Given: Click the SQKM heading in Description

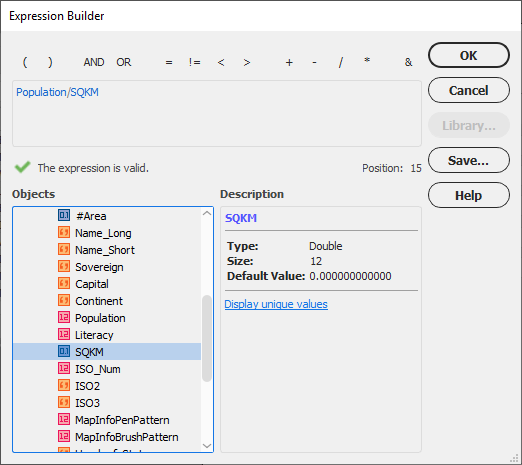Looking at the screenshot, I should tap(241, 218).
